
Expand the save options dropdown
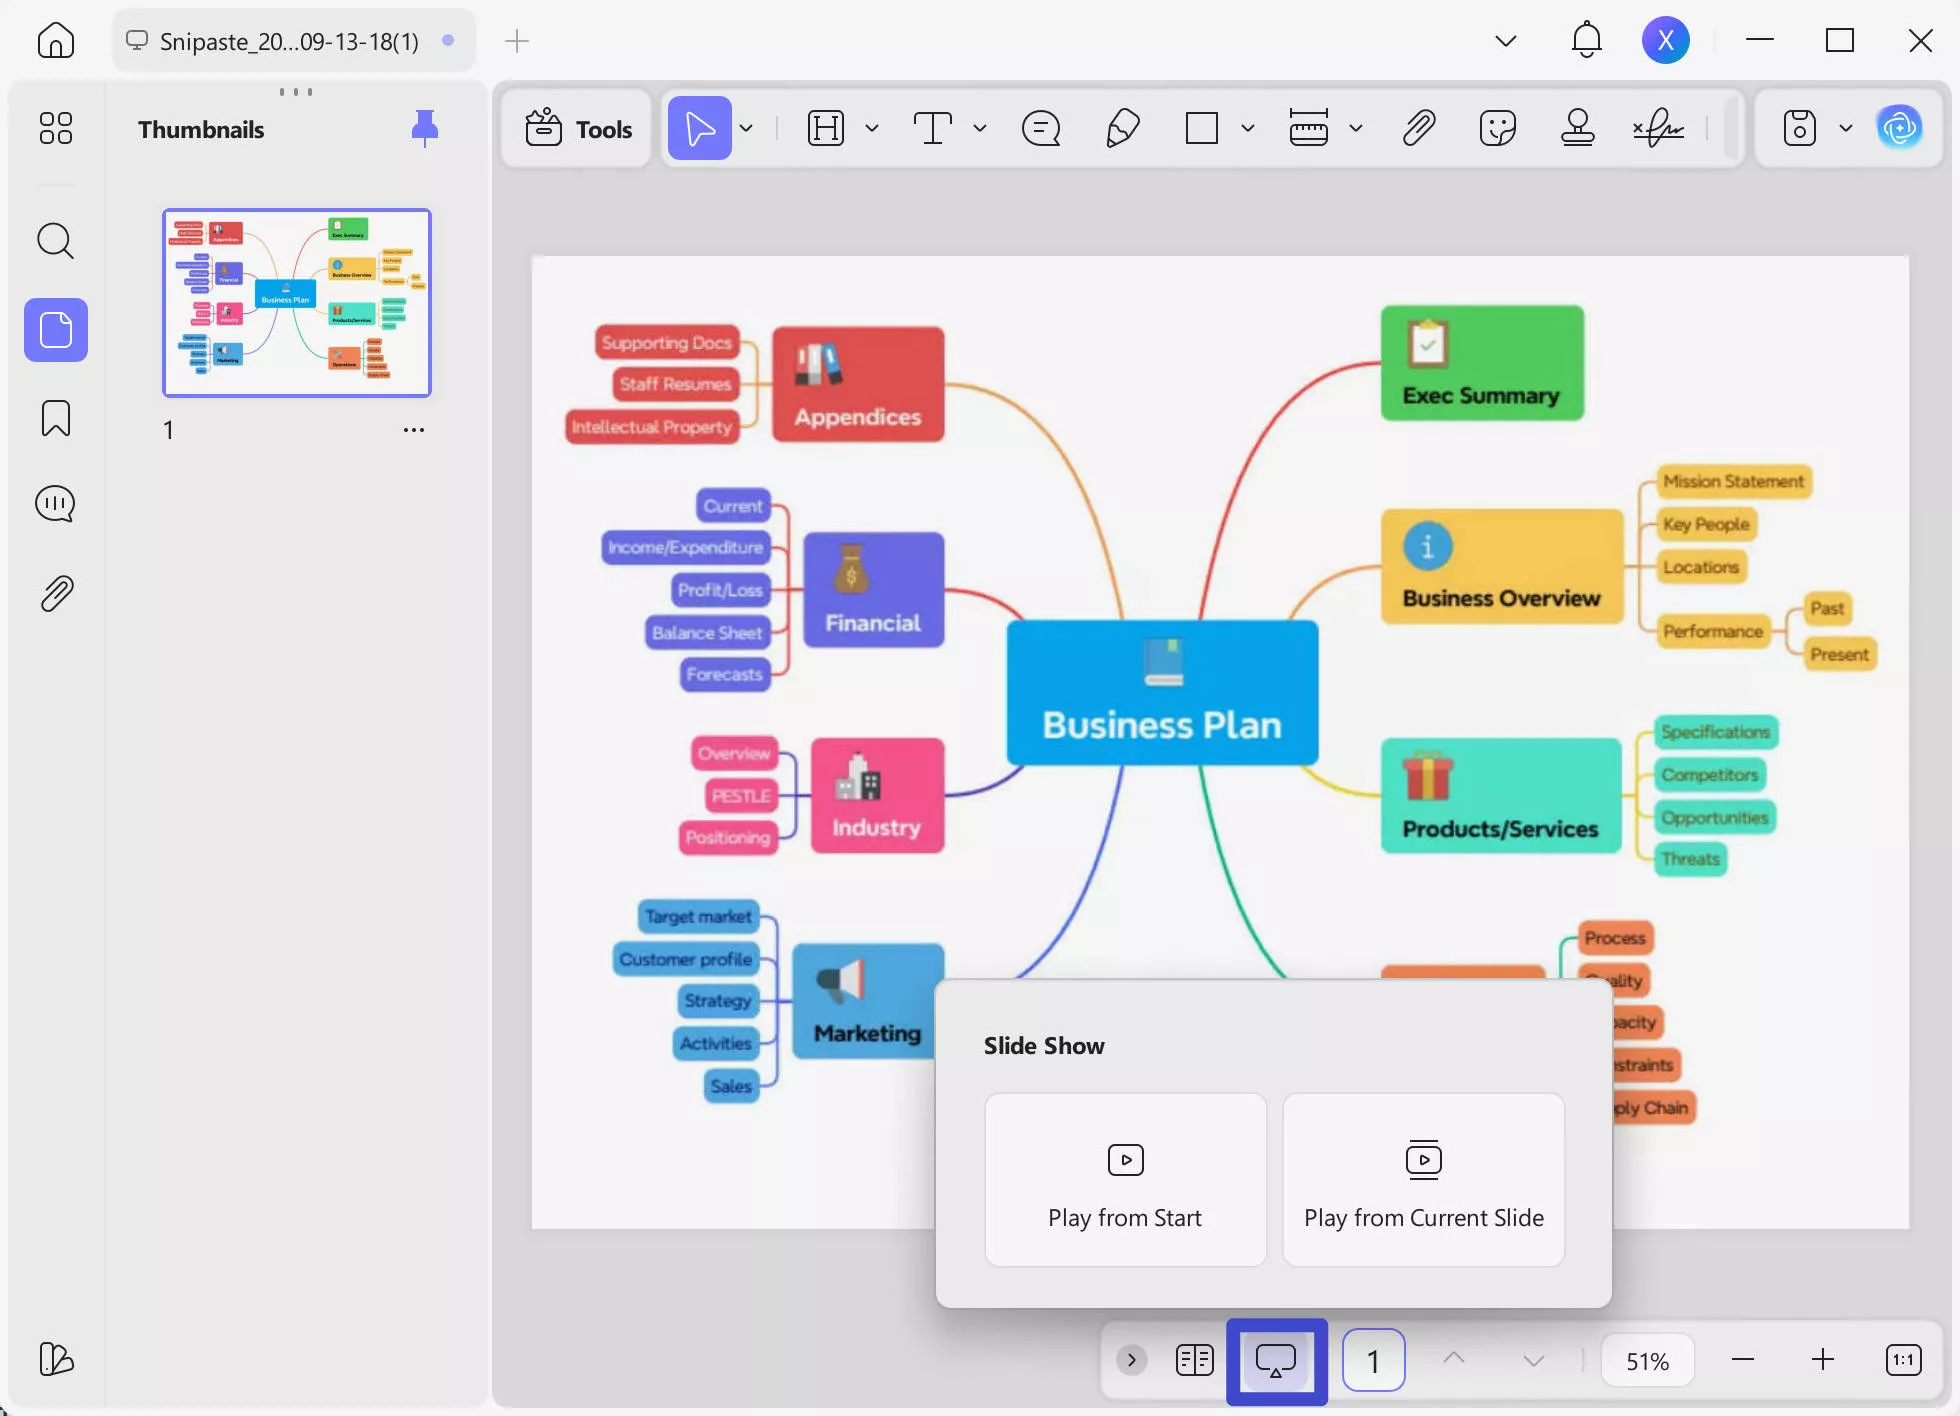pos(1846,128)
